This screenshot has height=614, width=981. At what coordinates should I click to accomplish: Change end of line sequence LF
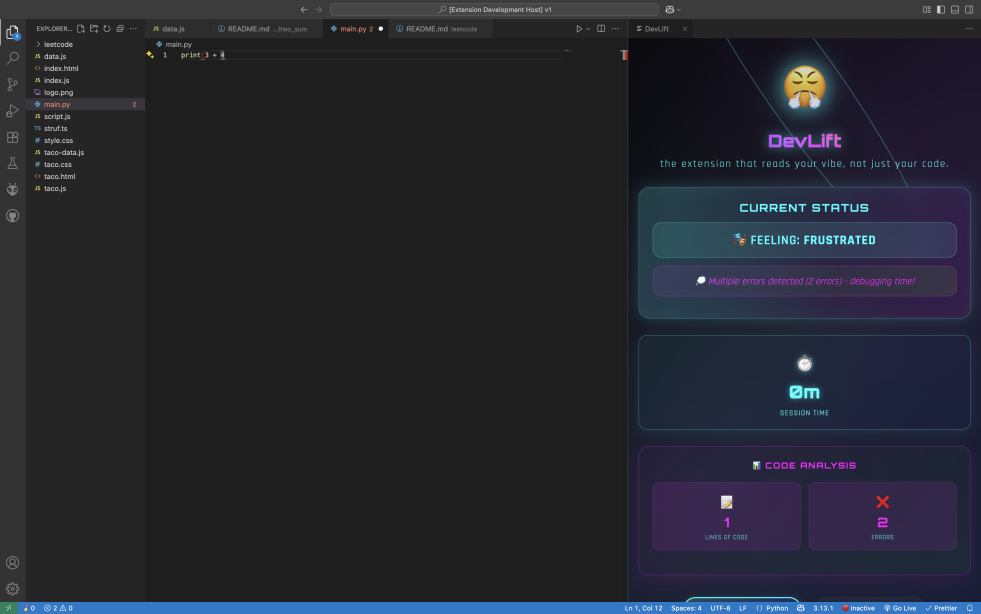click(743, 608)
